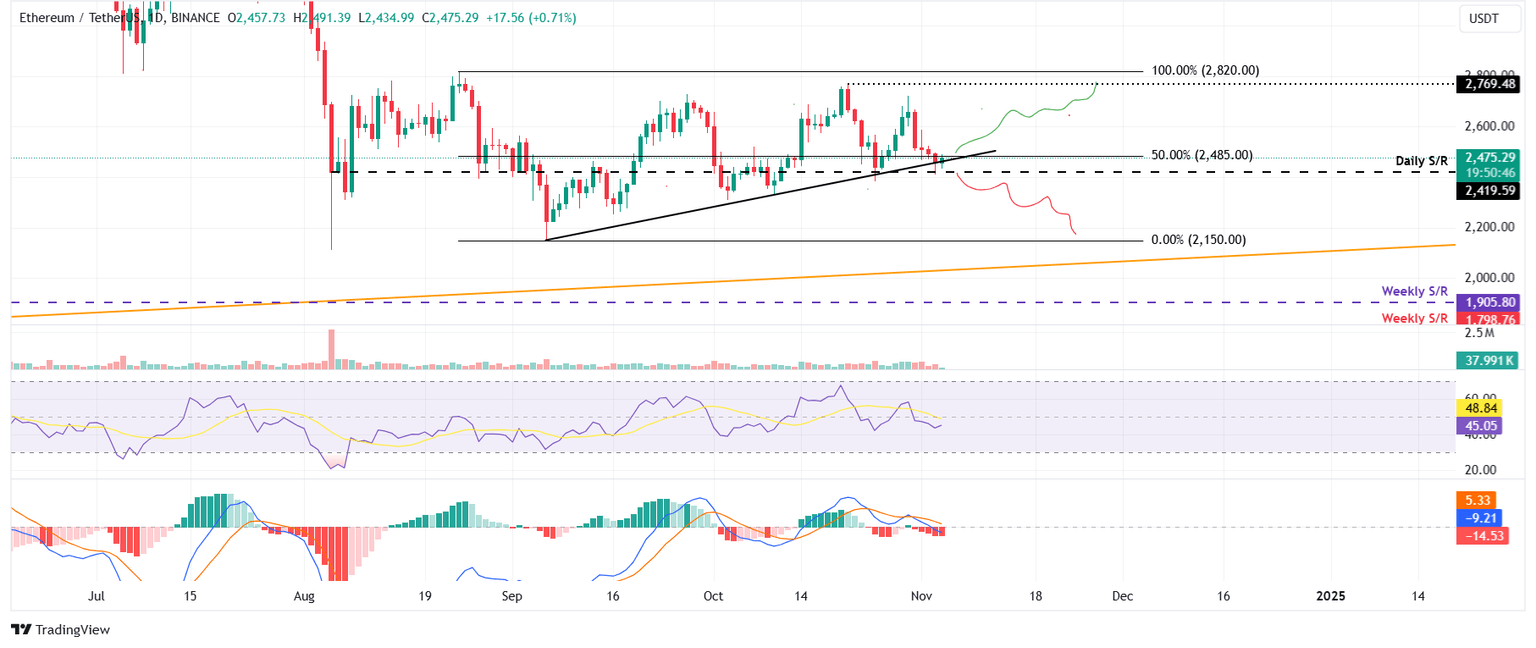Click the Jul date on time axis

(x=97, y=595)
